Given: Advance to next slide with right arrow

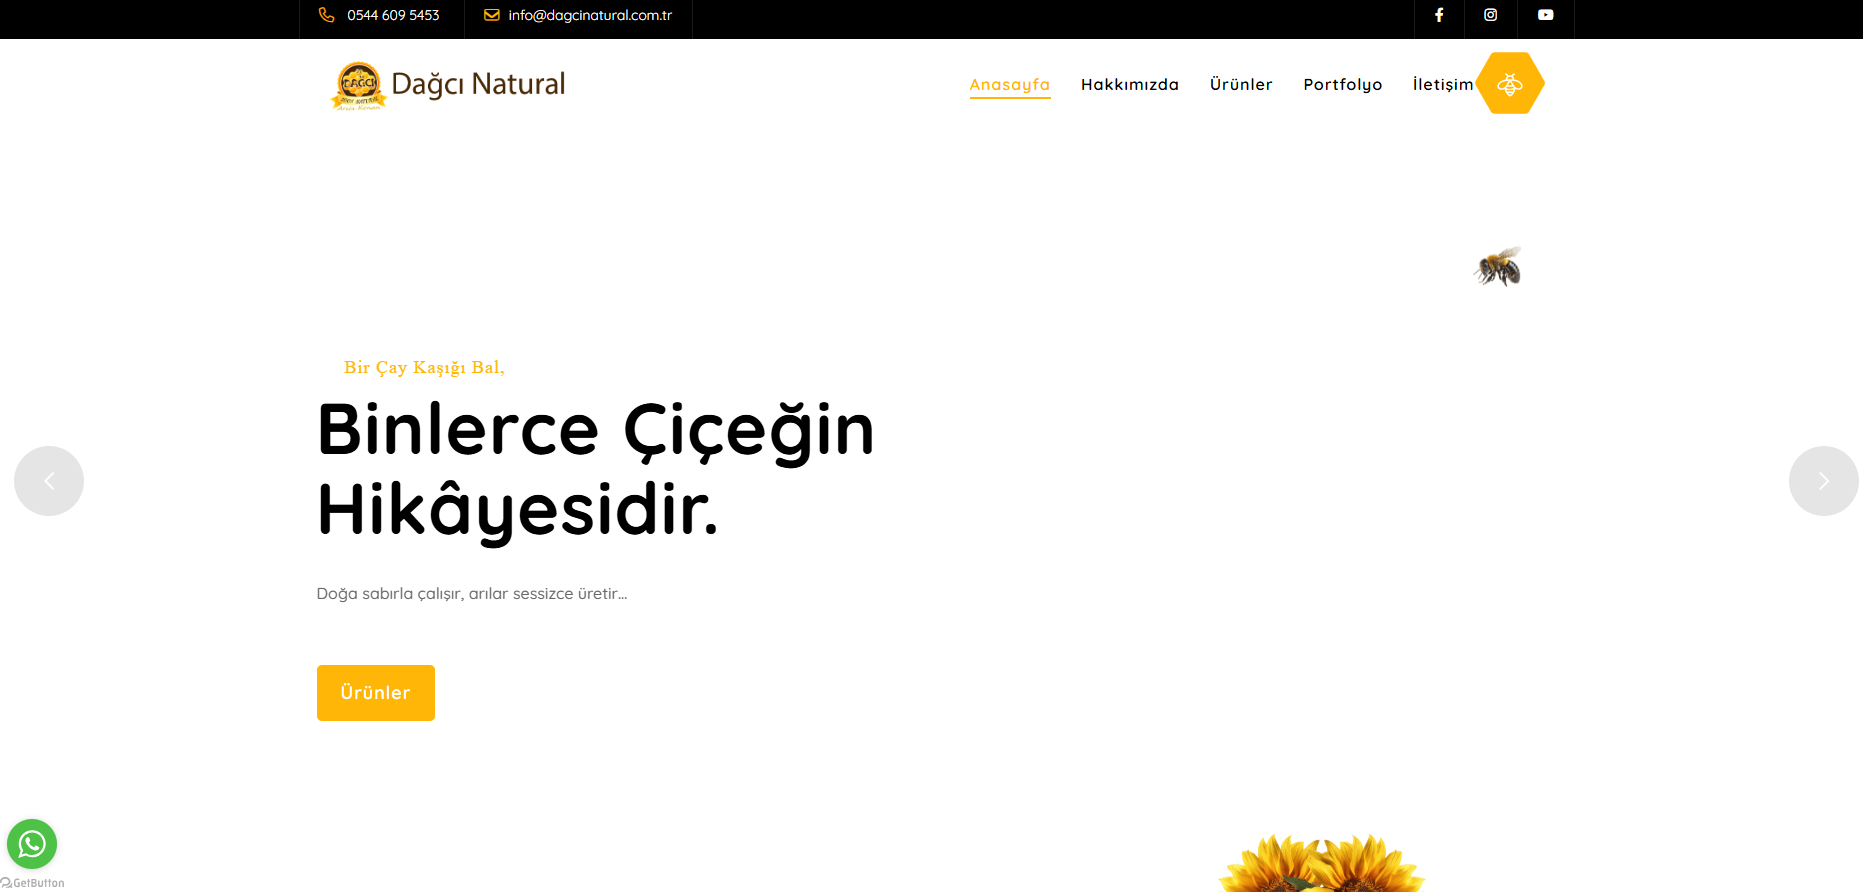Looking at the screenshot, I should click(1823, 481).
